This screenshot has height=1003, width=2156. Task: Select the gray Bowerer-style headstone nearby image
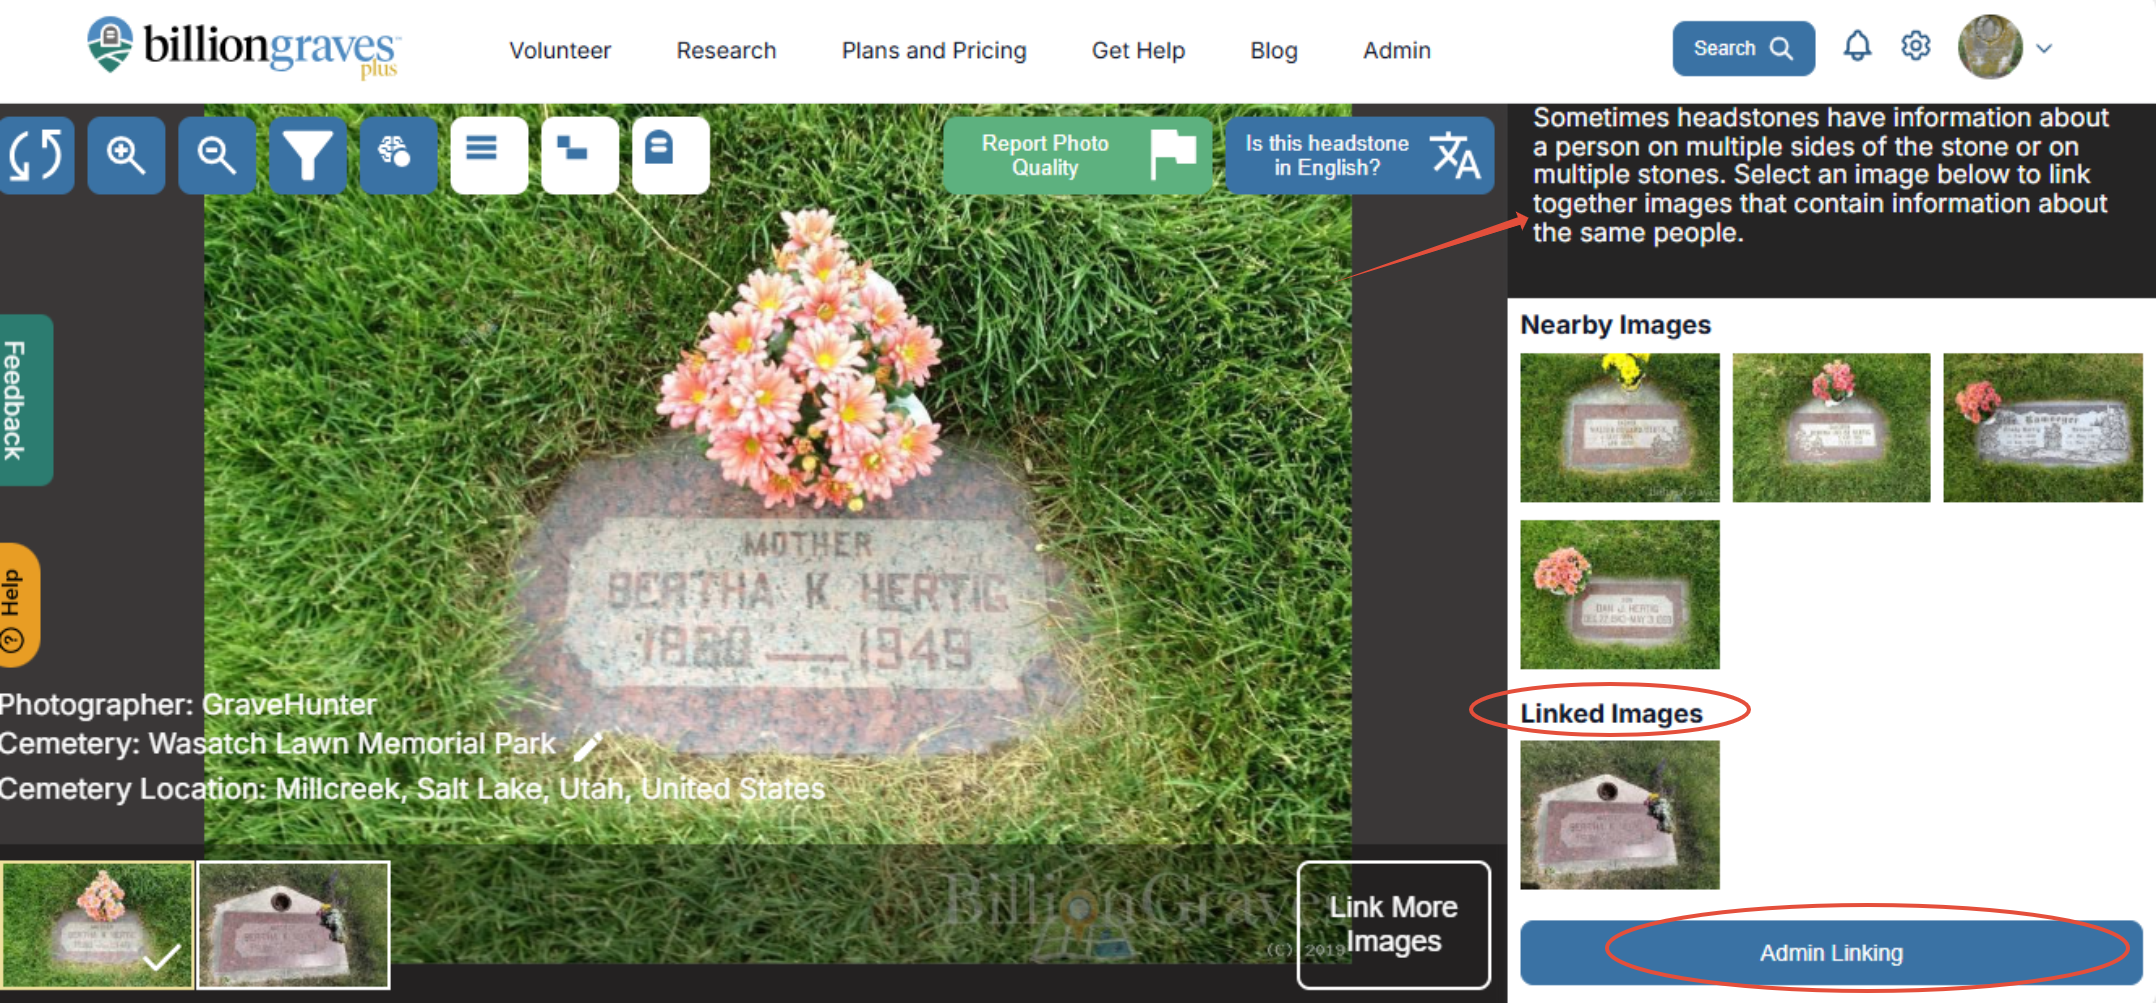coord(2042,427)
